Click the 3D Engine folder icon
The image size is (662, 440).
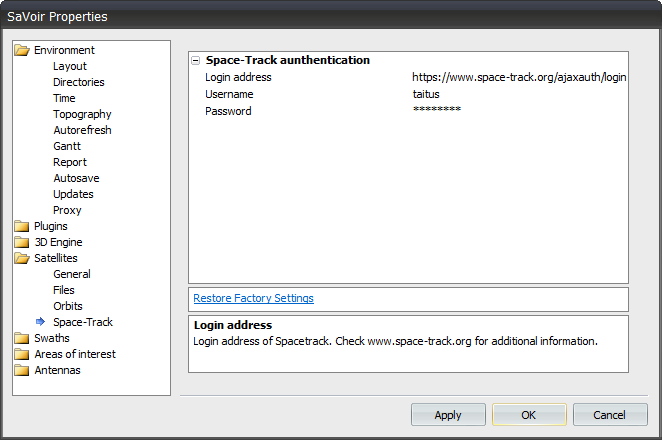pos(22,242)
